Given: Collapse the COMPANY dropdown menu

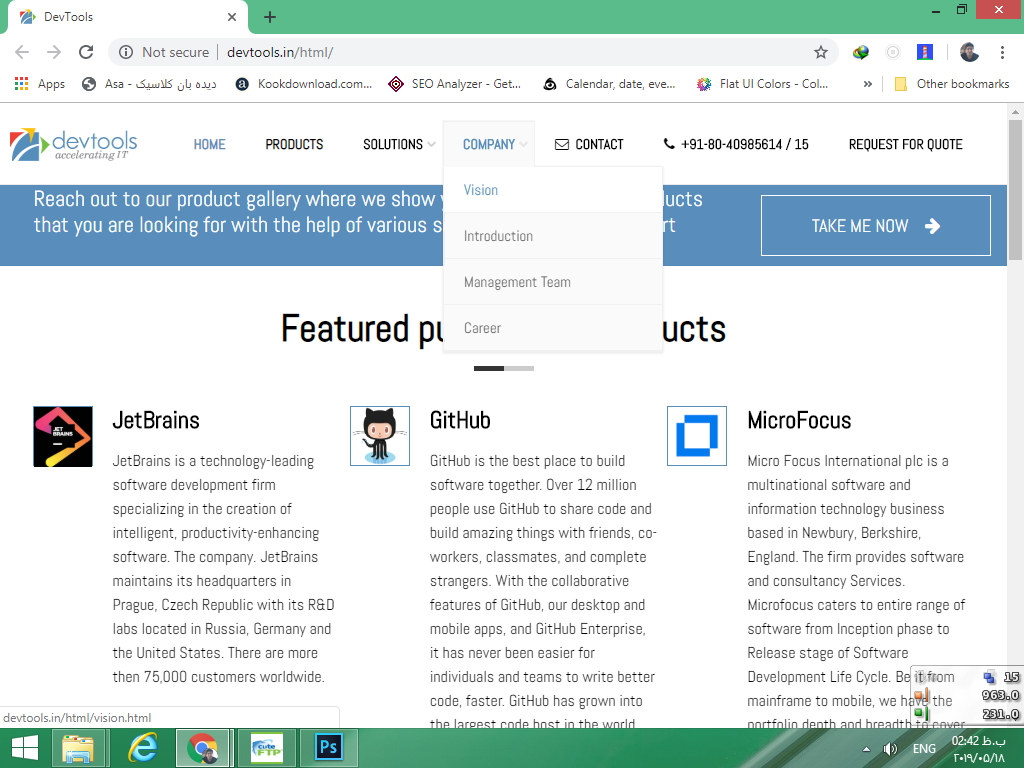Looking at the screenshot, I should click(x=488, y=144).
